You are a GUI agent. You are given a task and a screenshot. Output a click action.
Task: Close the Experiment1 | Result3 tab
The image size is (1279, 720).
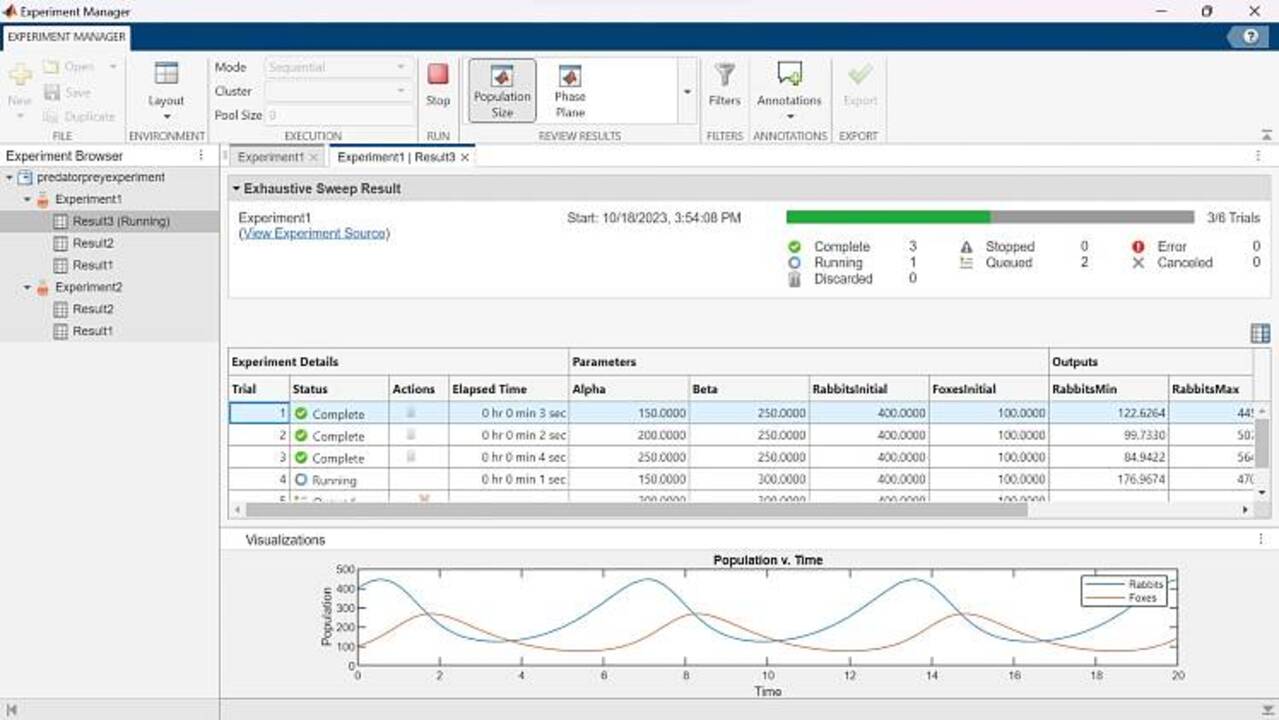(465, 158)
